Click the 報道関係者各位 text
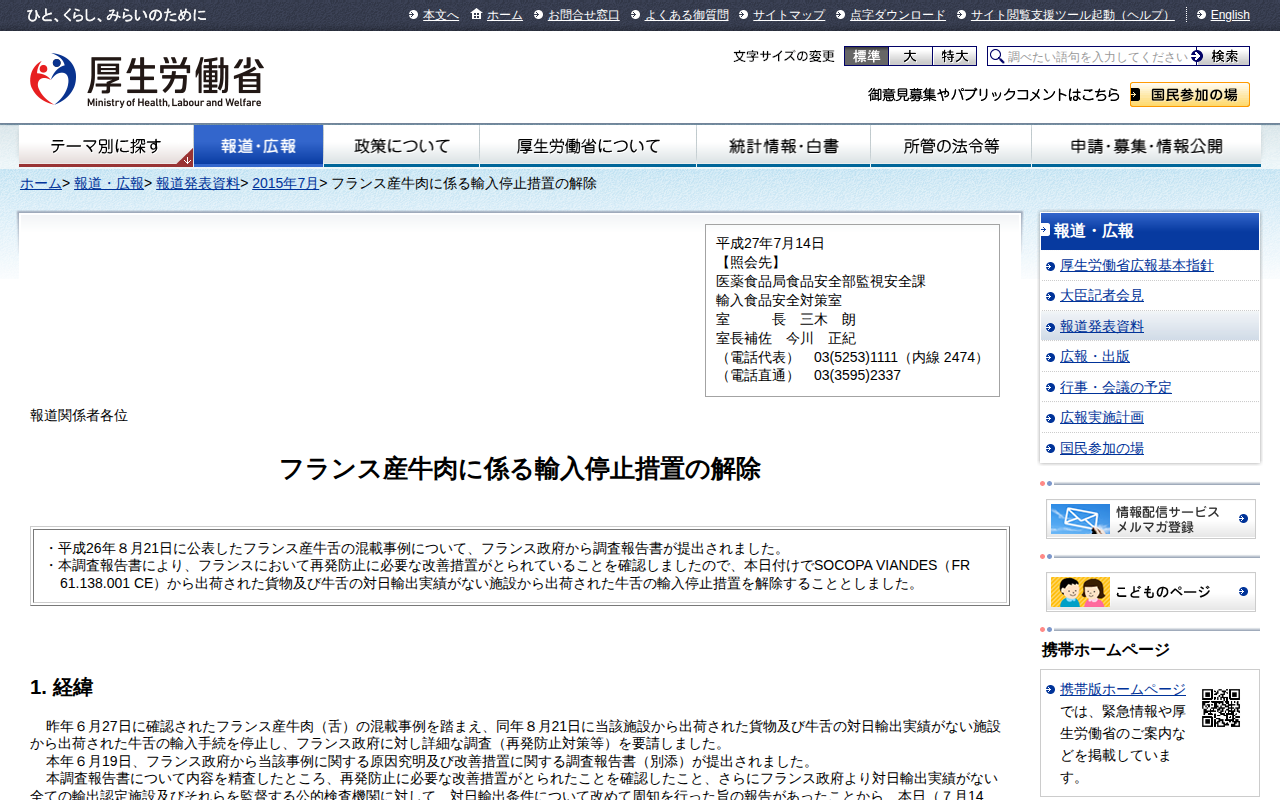 click(79, 415)
